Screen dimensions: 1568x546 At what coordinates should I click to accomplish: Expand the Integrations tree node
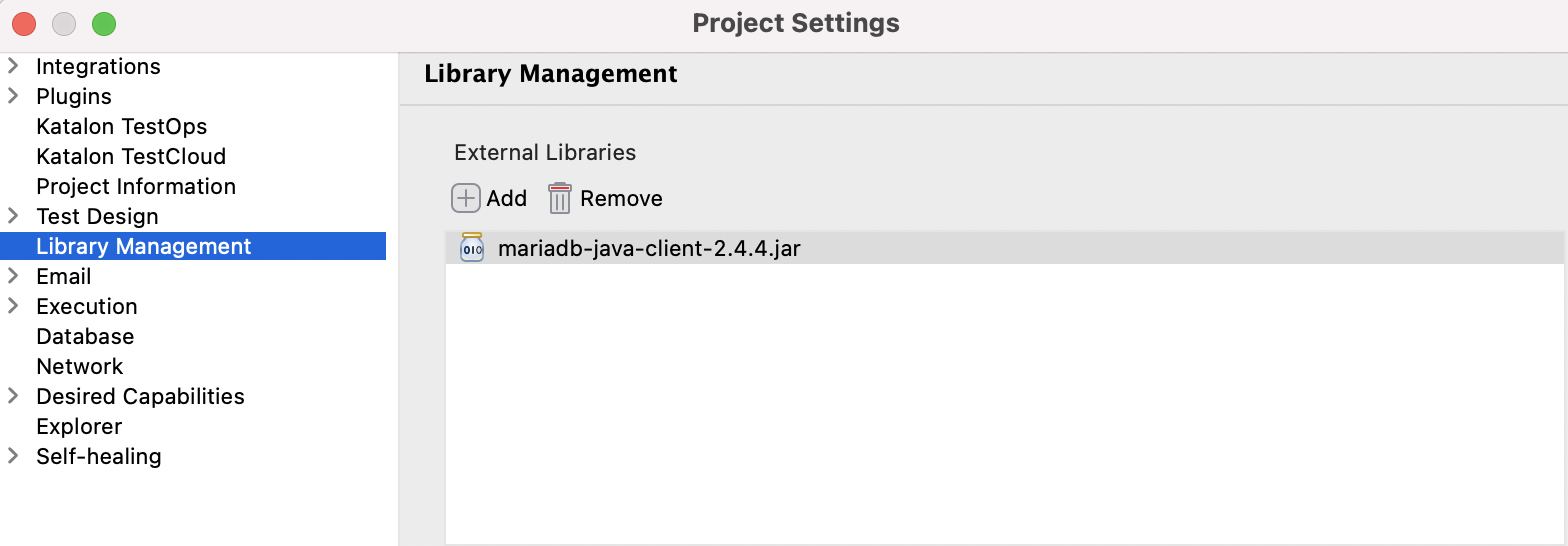pyautogui.click(x=13, y=66)
